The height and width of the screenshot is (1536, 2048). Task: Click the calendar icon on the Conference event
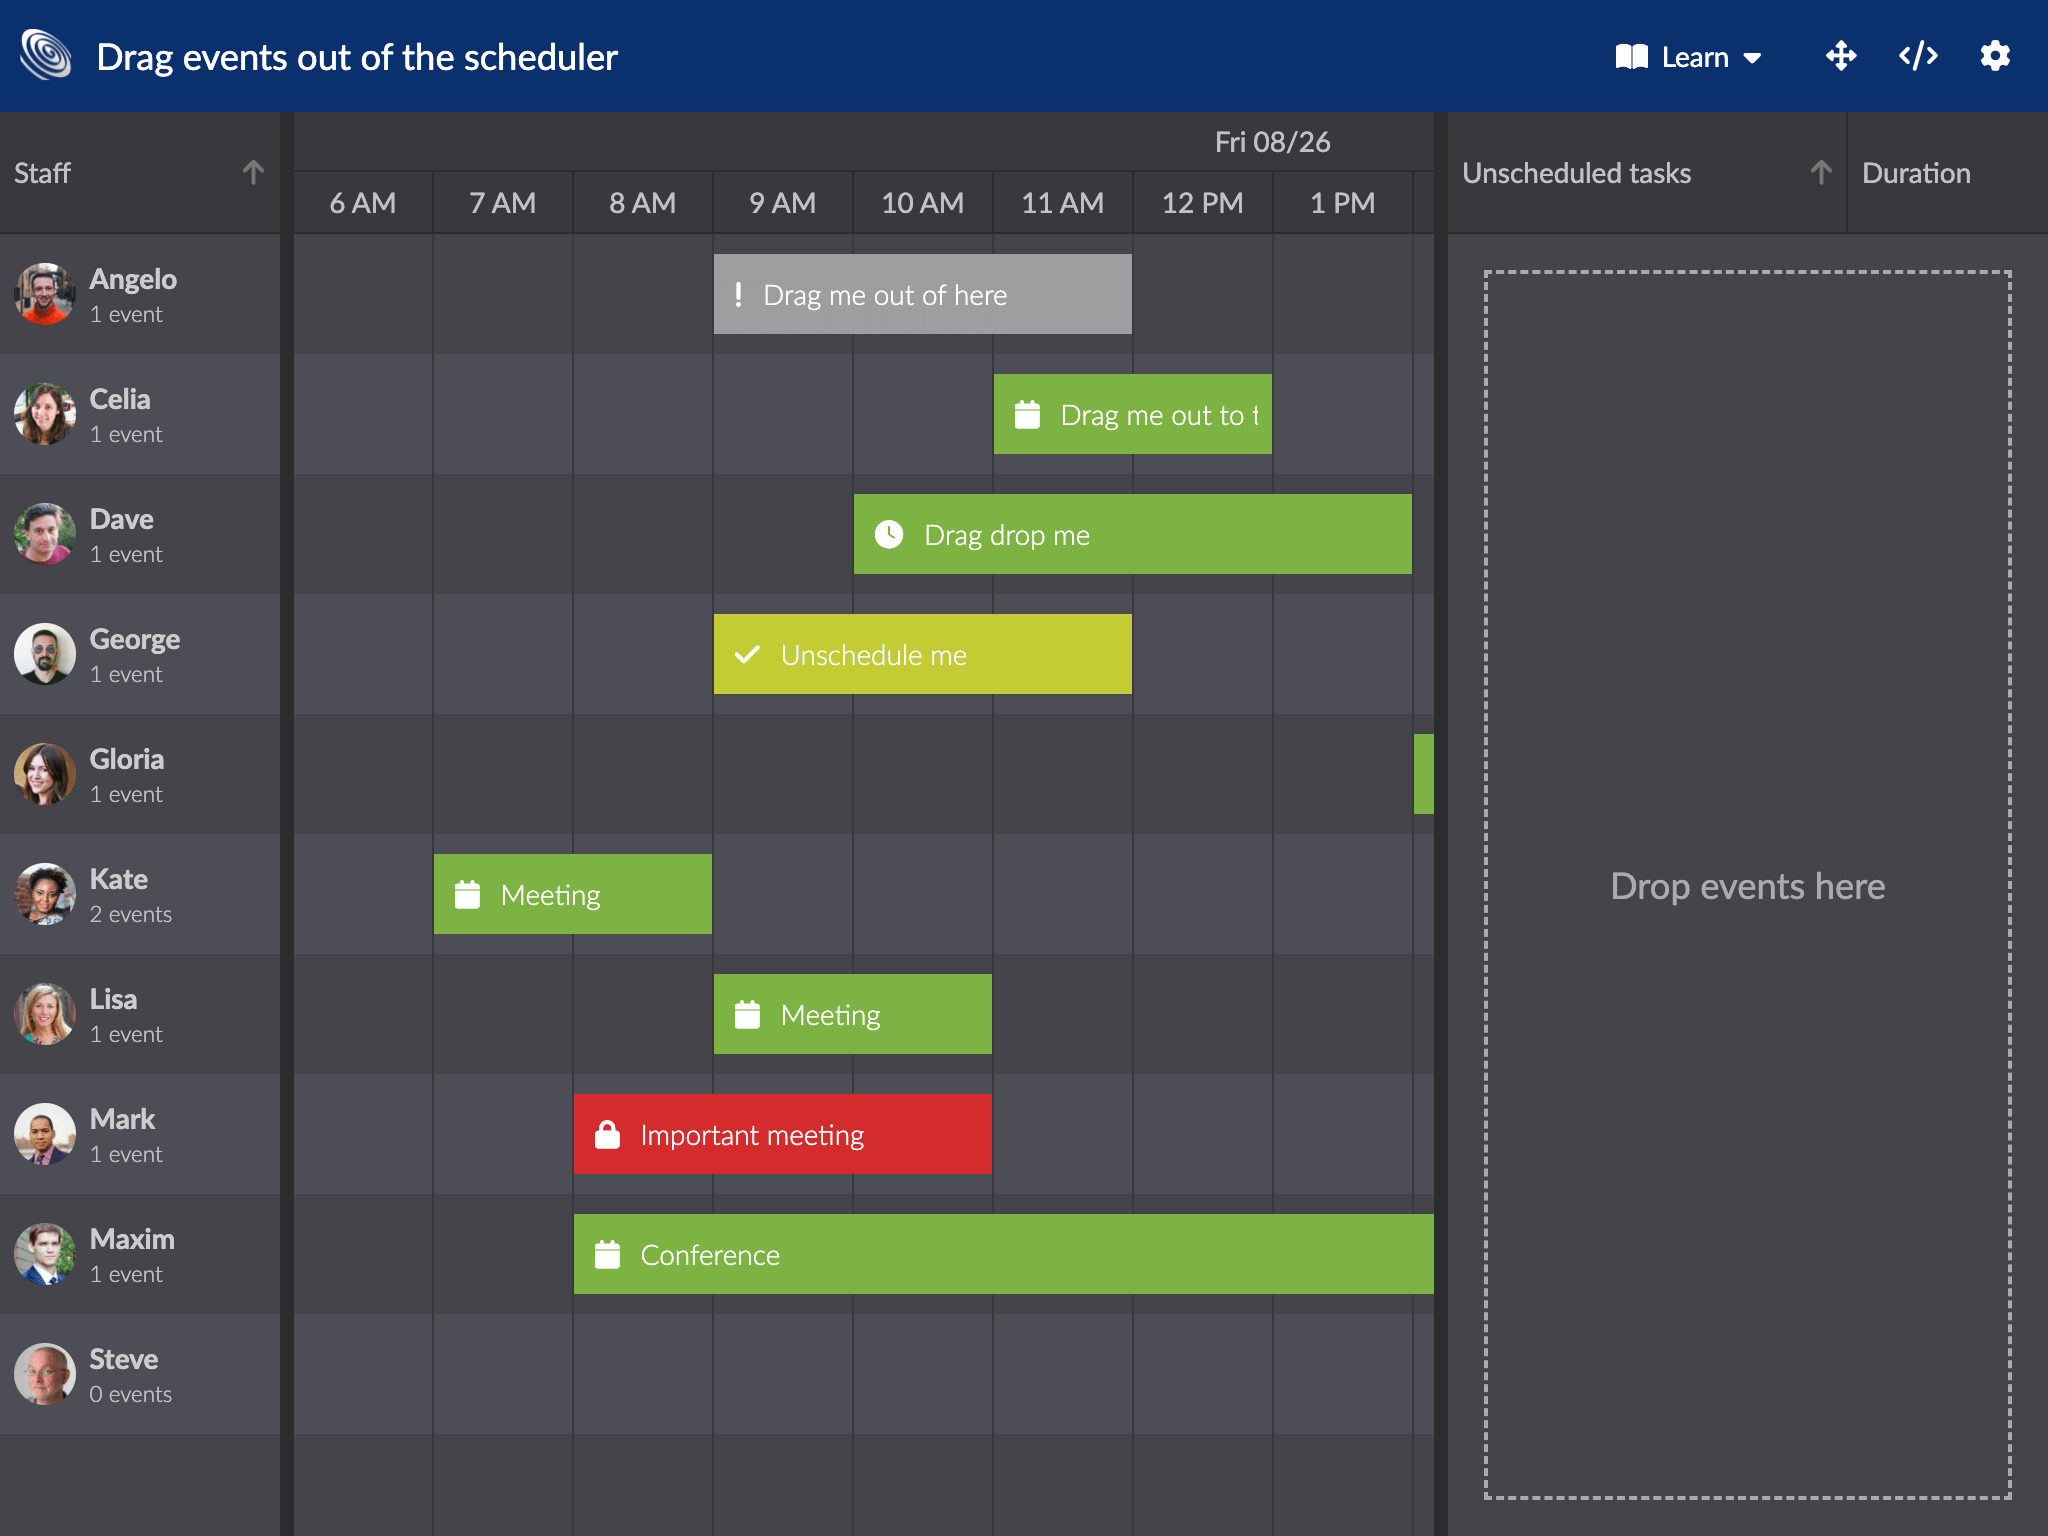click(x=608, y=1253)
